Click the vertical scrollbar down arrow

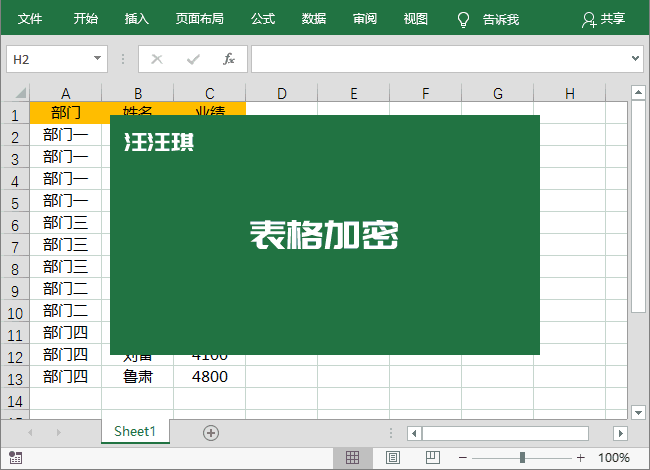click(638, 412)
